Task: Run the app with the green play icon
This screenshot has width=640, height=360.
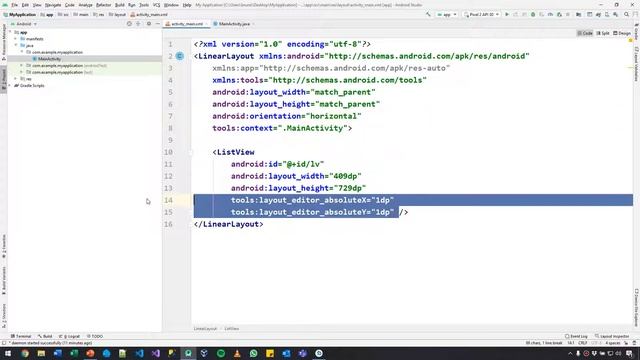Action: pyautogui.click(x=507, y=14)
